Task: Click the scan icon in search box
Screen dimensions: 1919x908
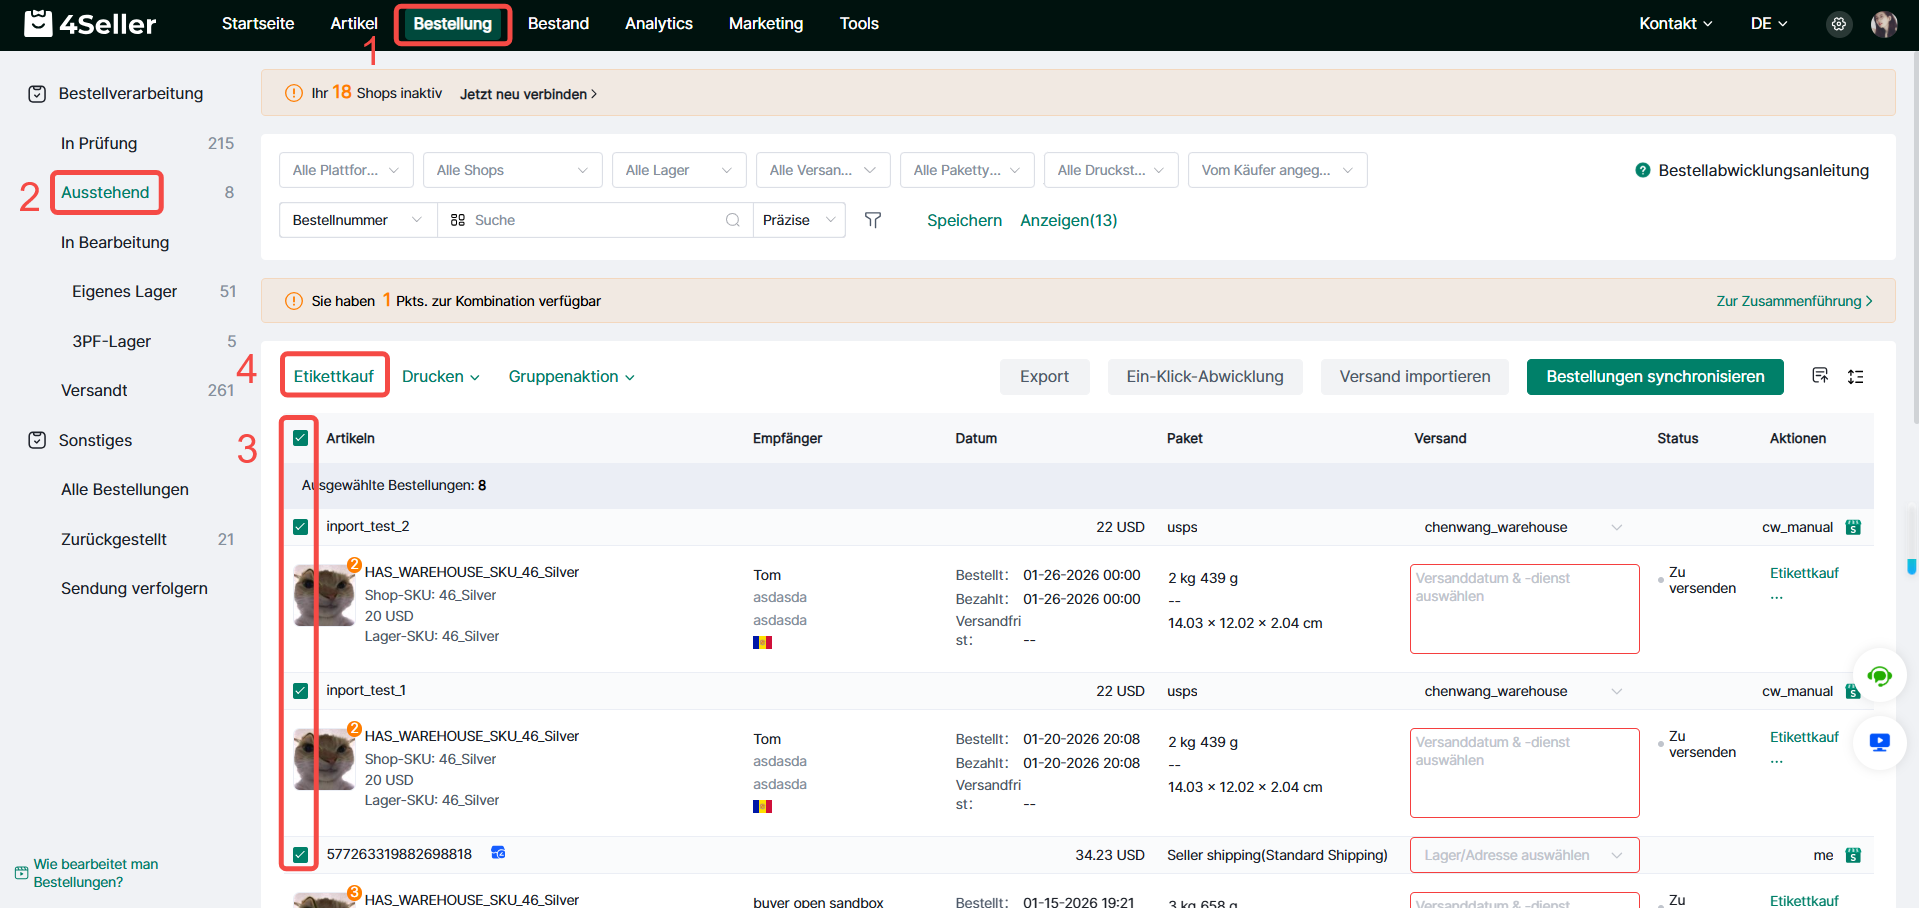Action: click(x=458, y=220)
